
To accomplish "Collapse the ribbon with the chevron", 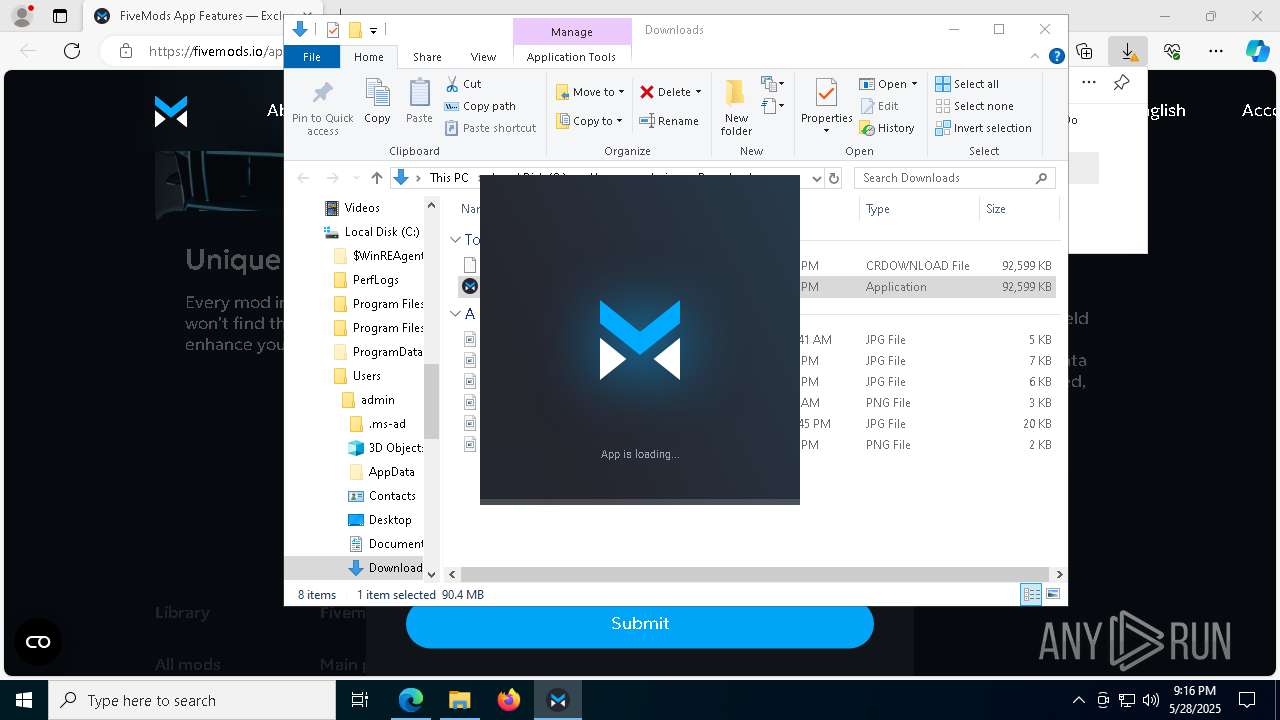I will pos(1037,57).
